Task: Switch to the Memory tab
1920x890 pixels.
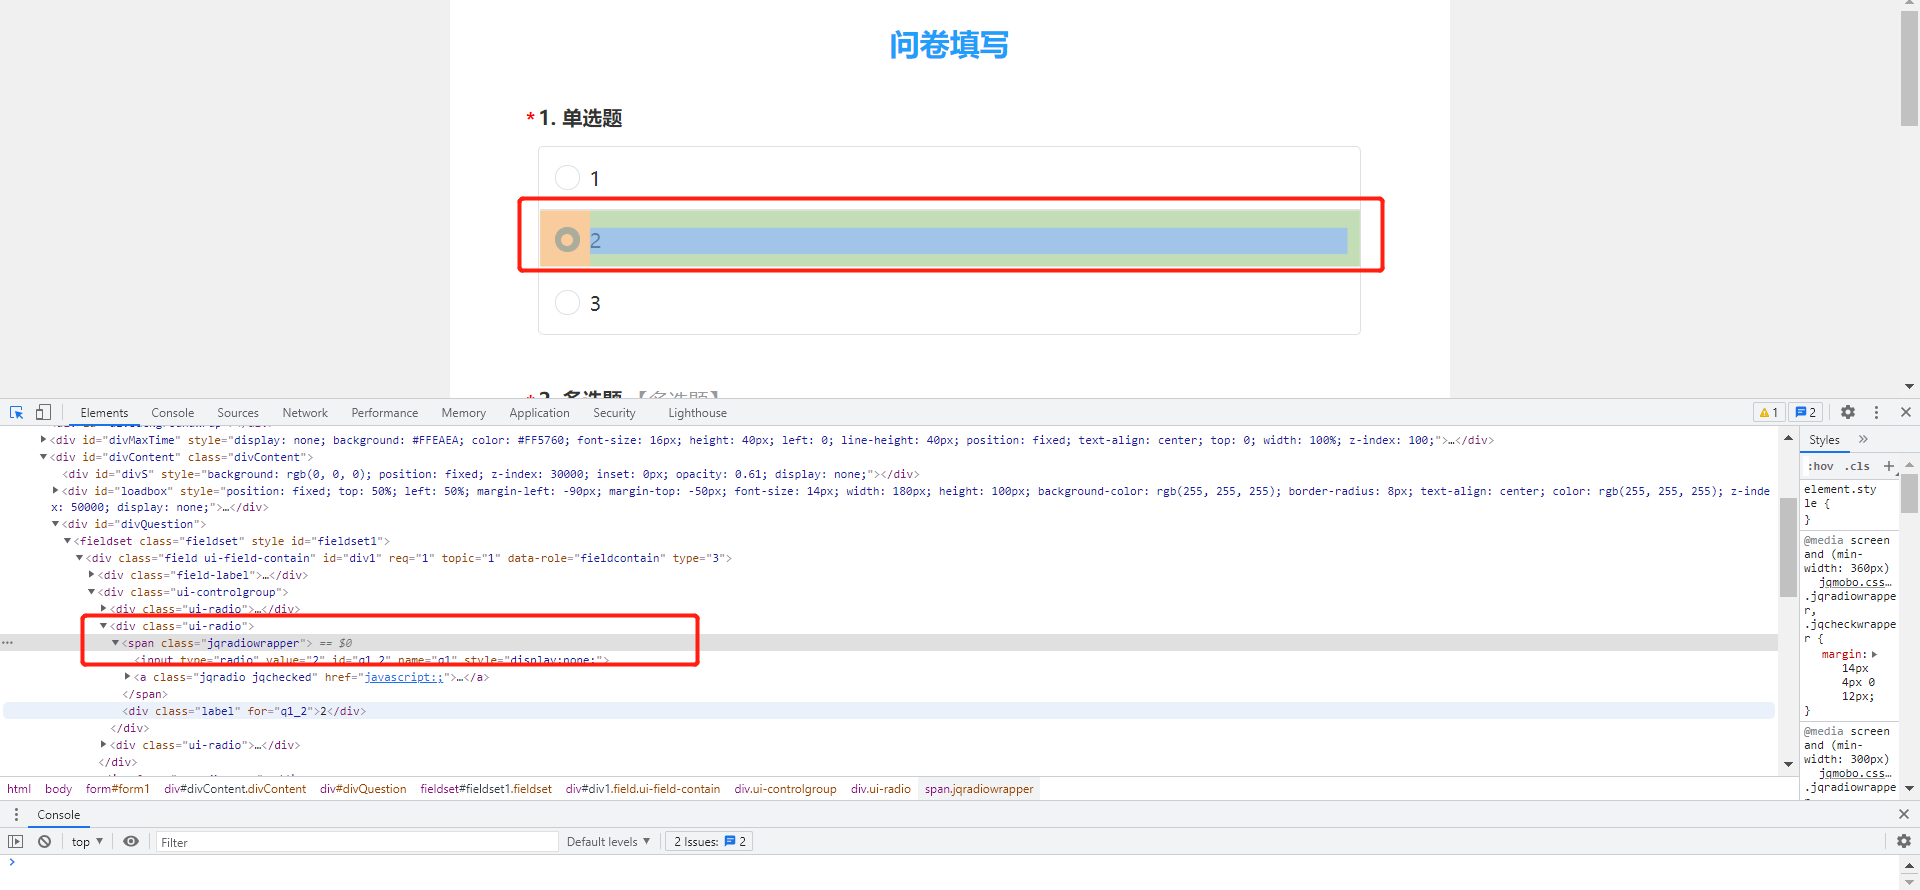Action: 464,412
